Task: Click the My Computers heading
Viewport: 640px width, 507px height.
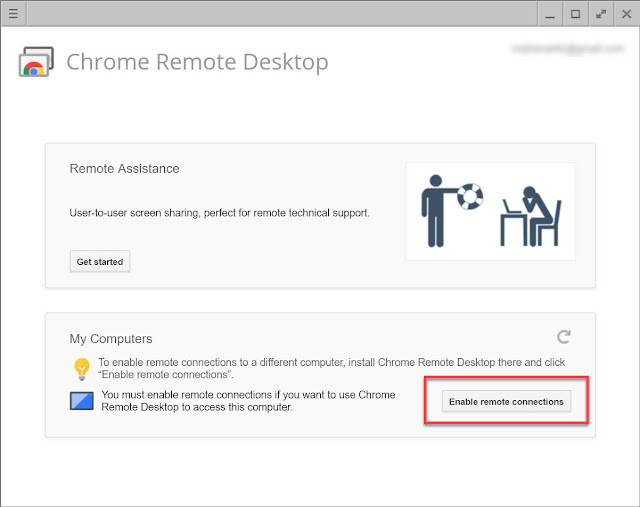Action: coord(111,338)
